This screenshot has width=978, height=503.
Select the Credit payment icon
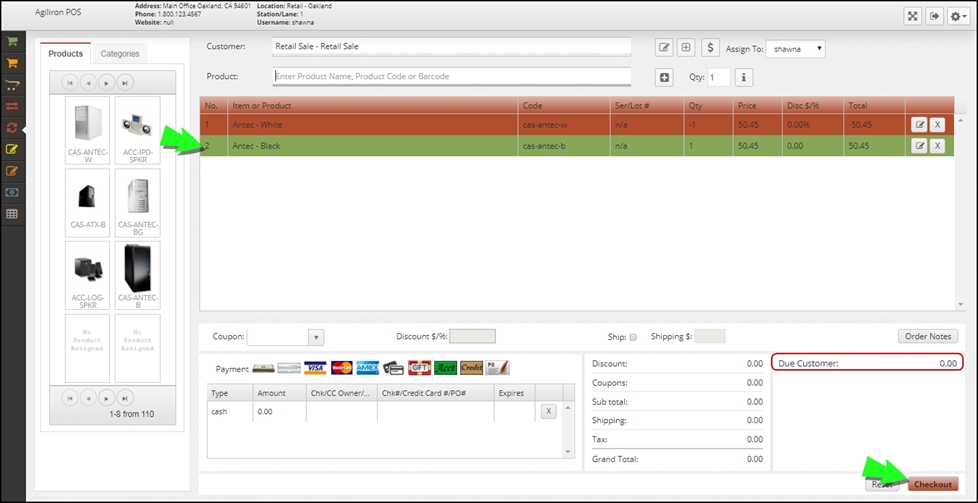472,368
